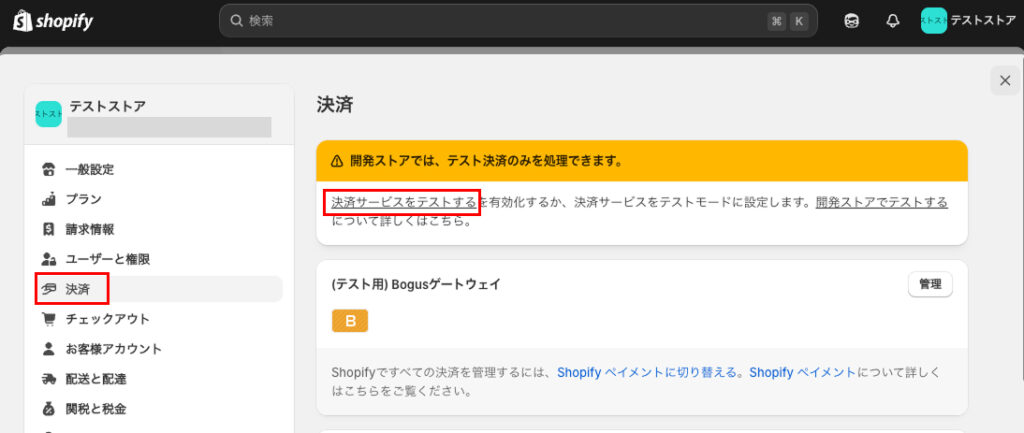Open 関税と税金 settings page
The image size is (1024, 433).
pos(95,409)
